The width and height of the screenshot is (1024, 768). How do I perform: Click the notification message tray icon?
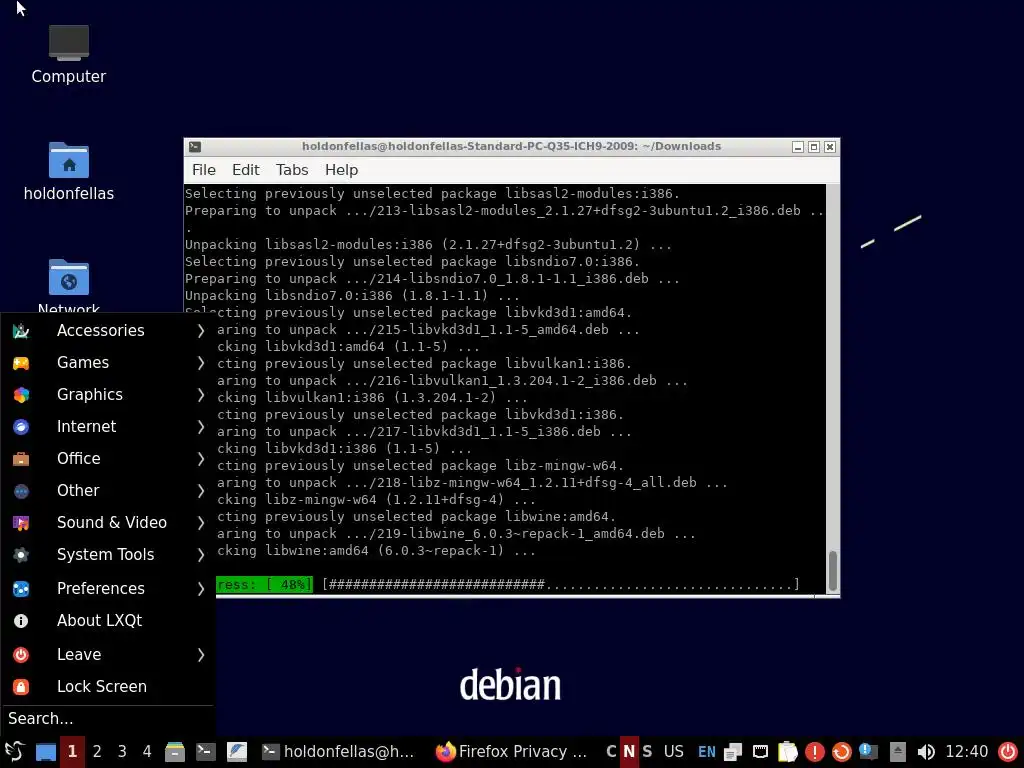[869, 752]
